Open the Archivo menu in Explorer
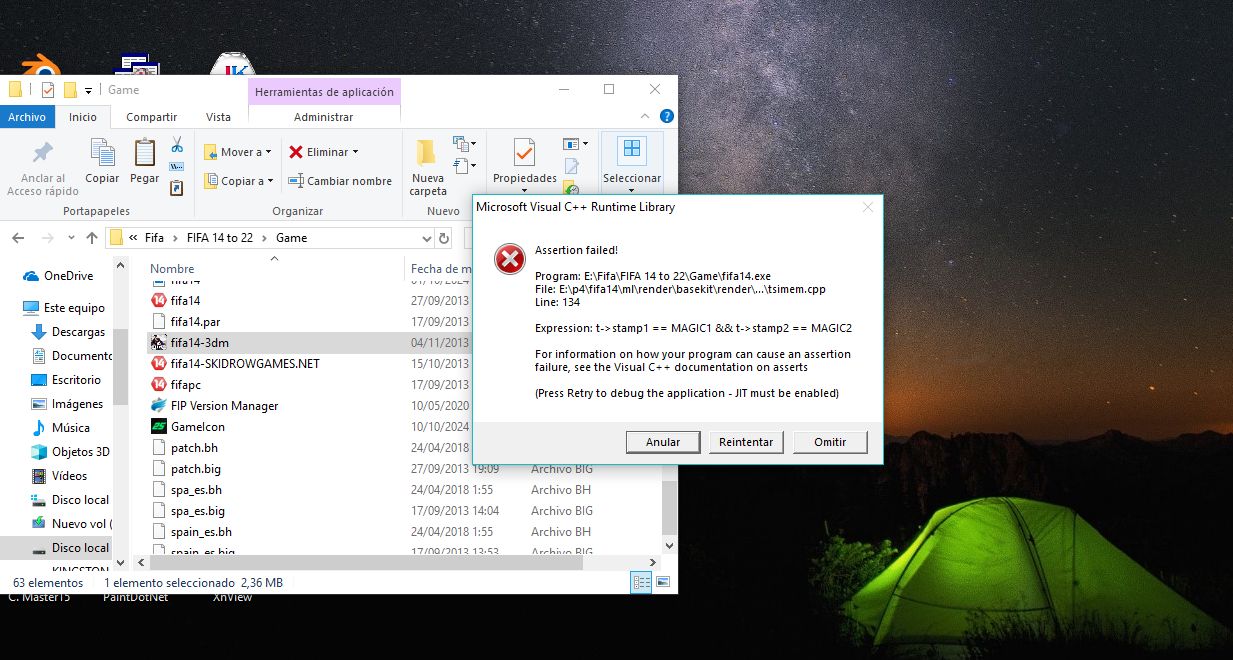Screen dimensions: 1233x660 coord(27,117)
